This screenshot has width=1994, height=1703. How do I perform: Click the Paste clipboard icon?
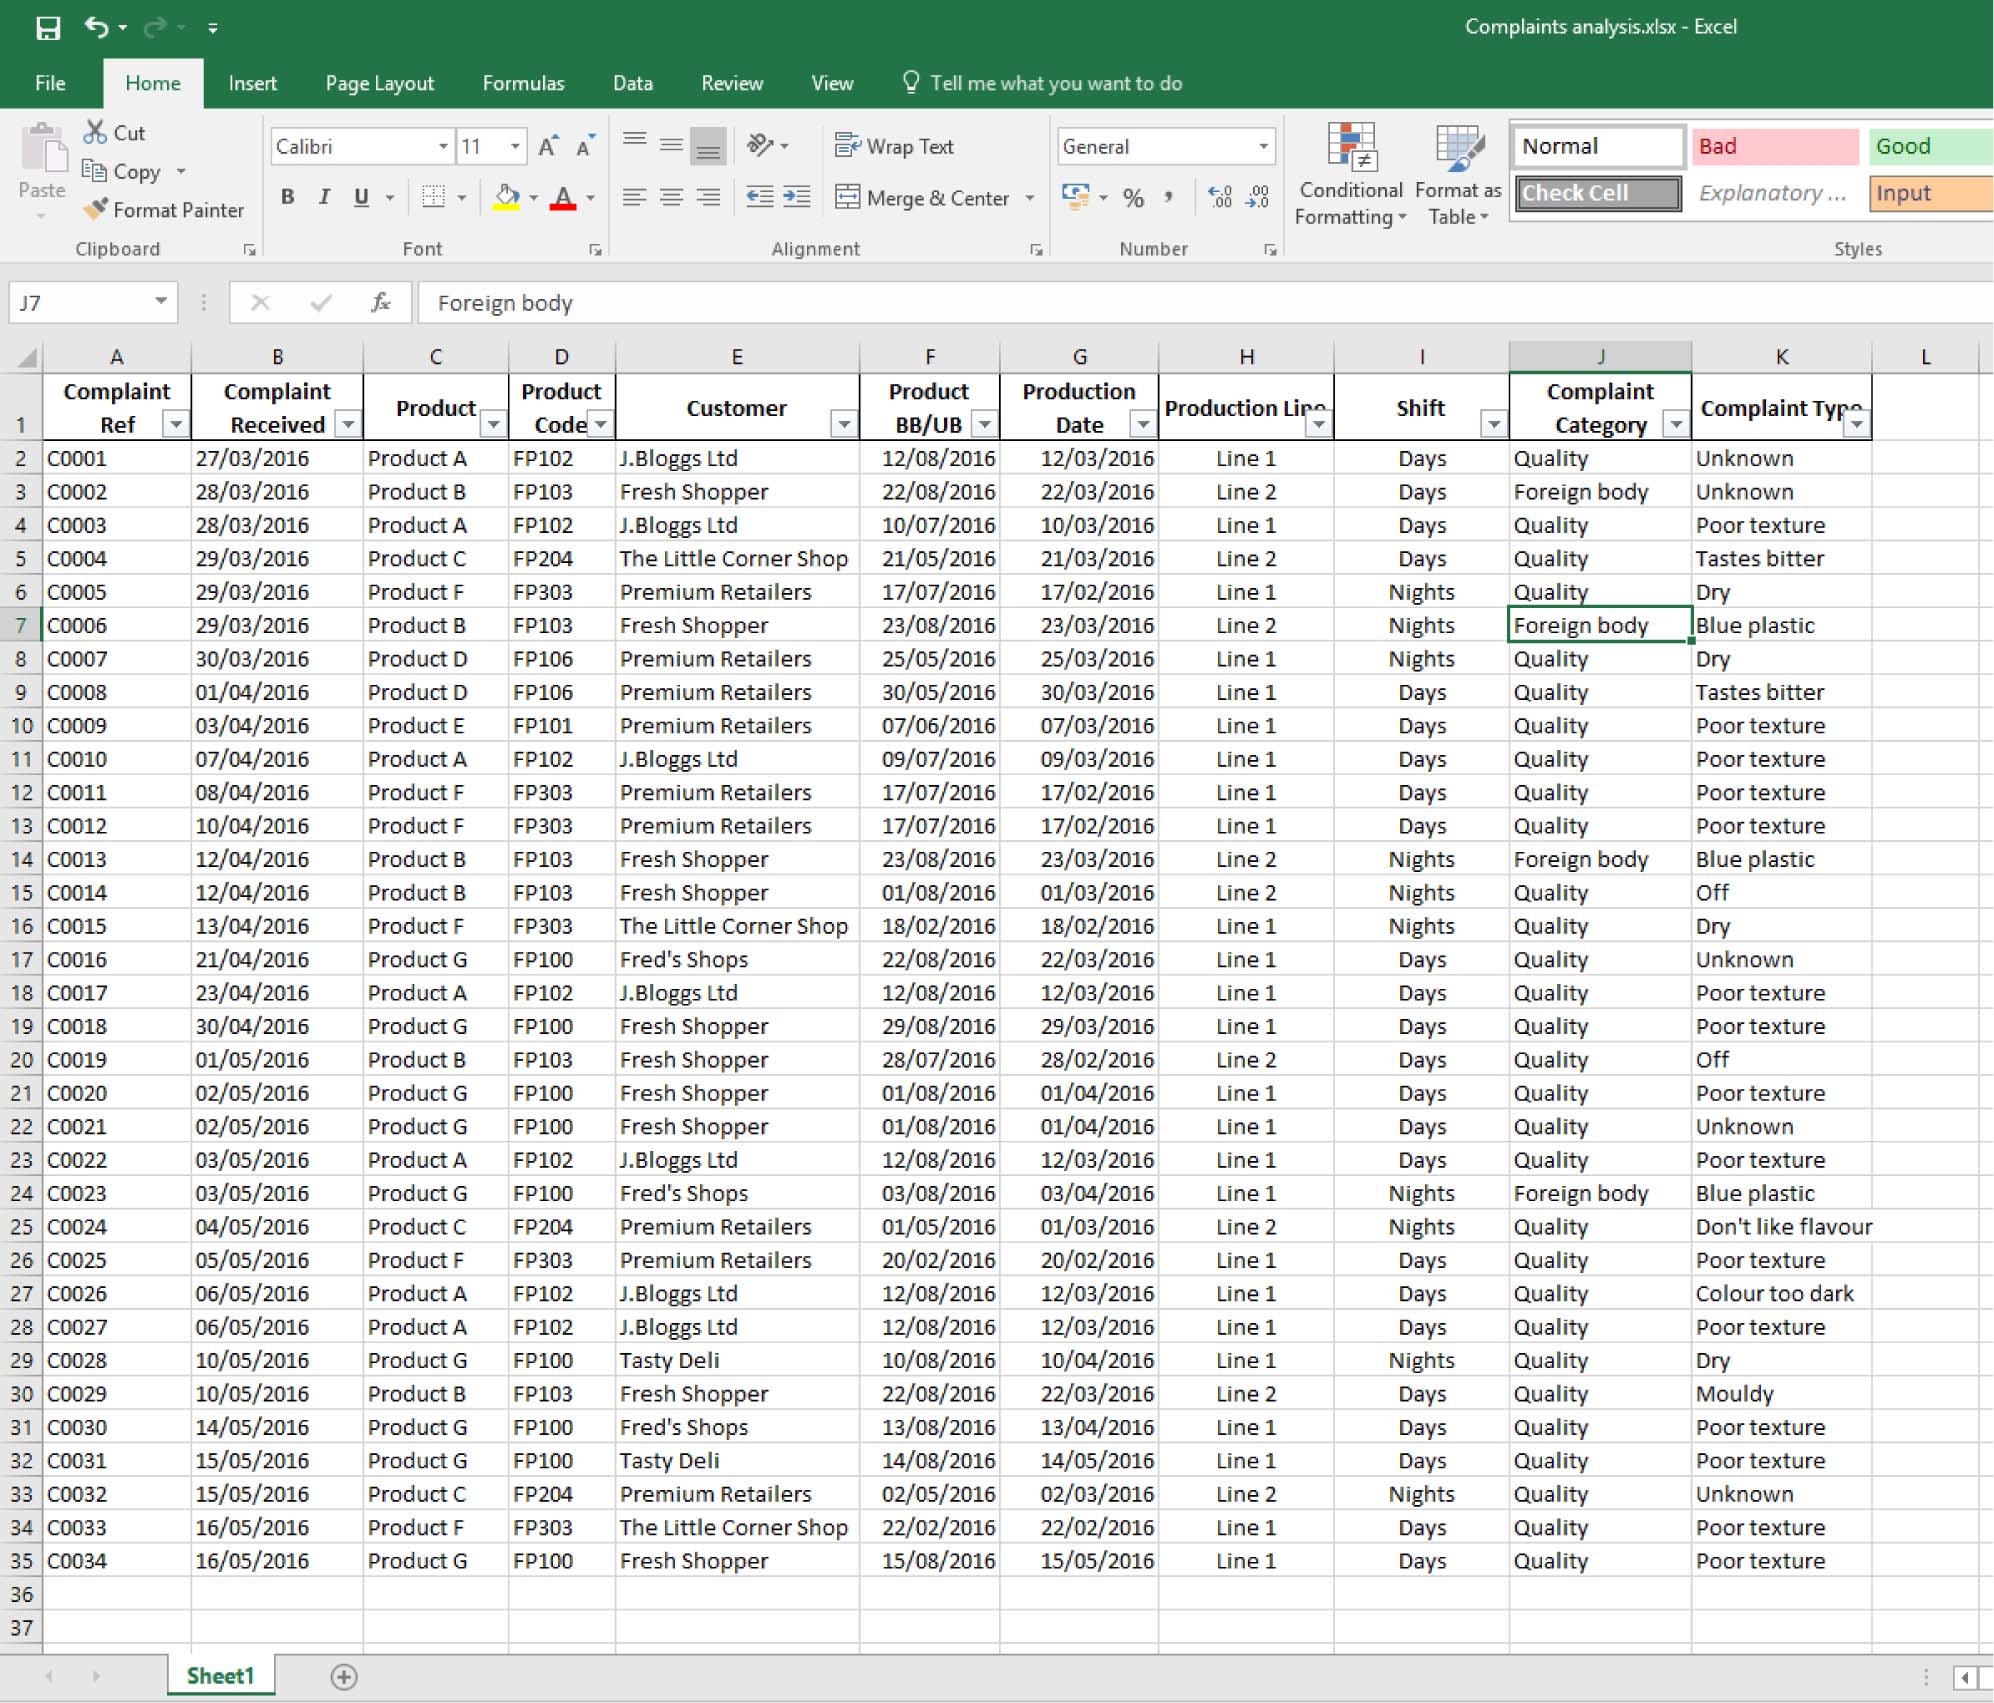tap(42, 148)
